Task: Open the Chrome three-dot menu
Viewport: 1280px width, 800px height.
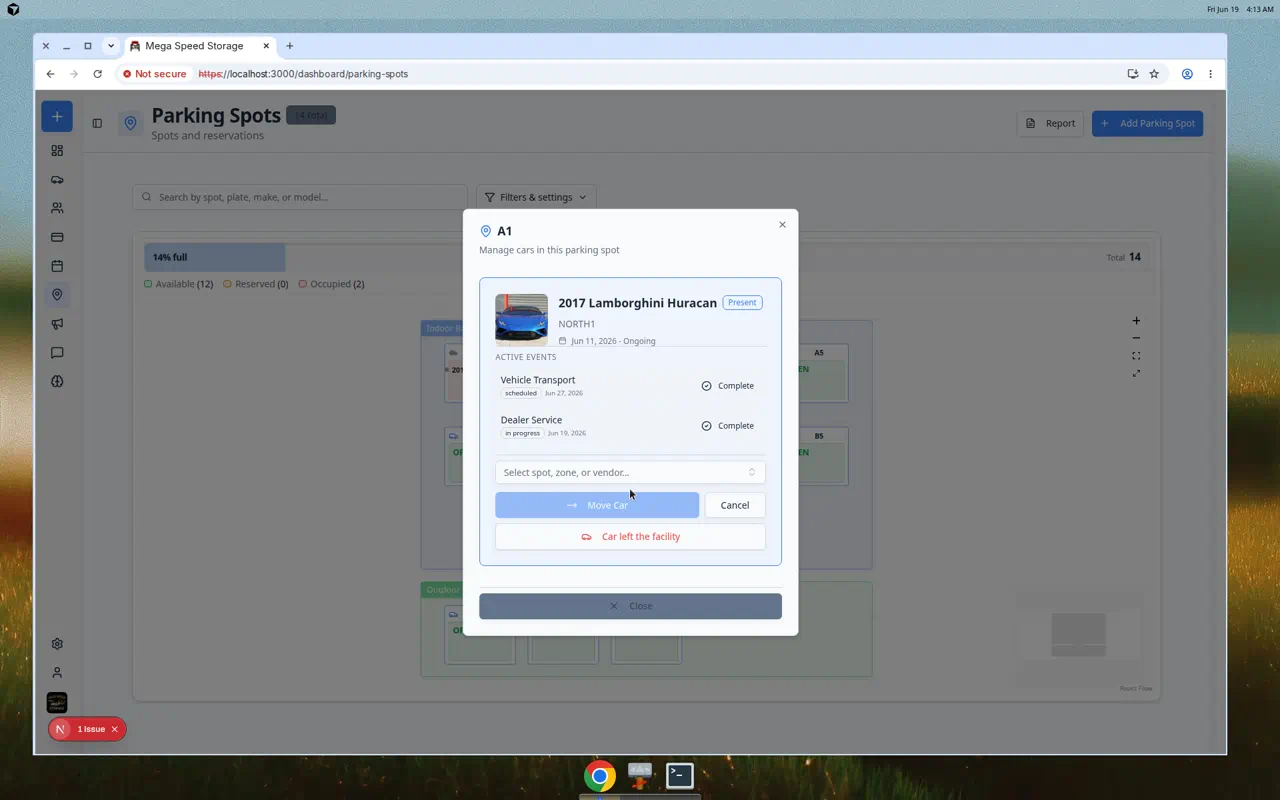Action: [1210, 74]
